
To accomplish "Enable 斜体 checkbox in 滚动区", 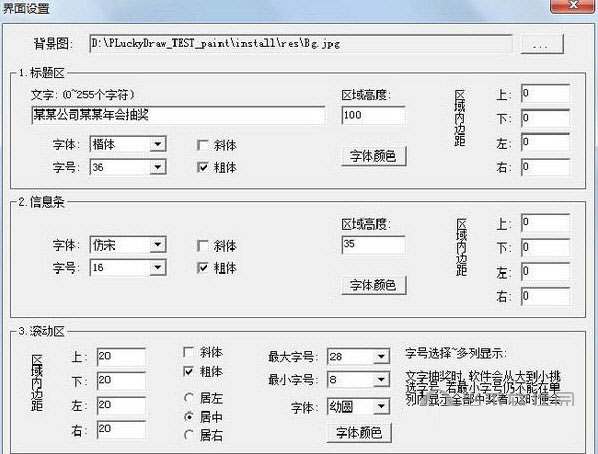I will 189,352.
